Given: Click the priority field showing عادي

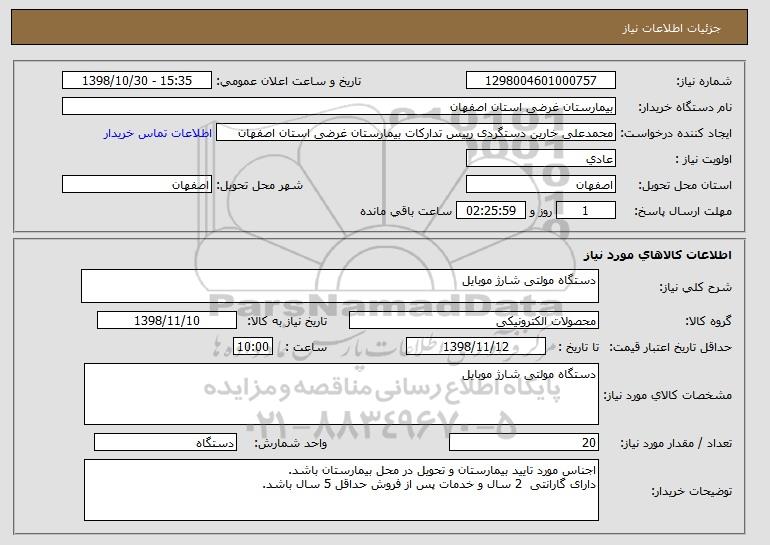Looking at the screenshot, I should (541, 159).
